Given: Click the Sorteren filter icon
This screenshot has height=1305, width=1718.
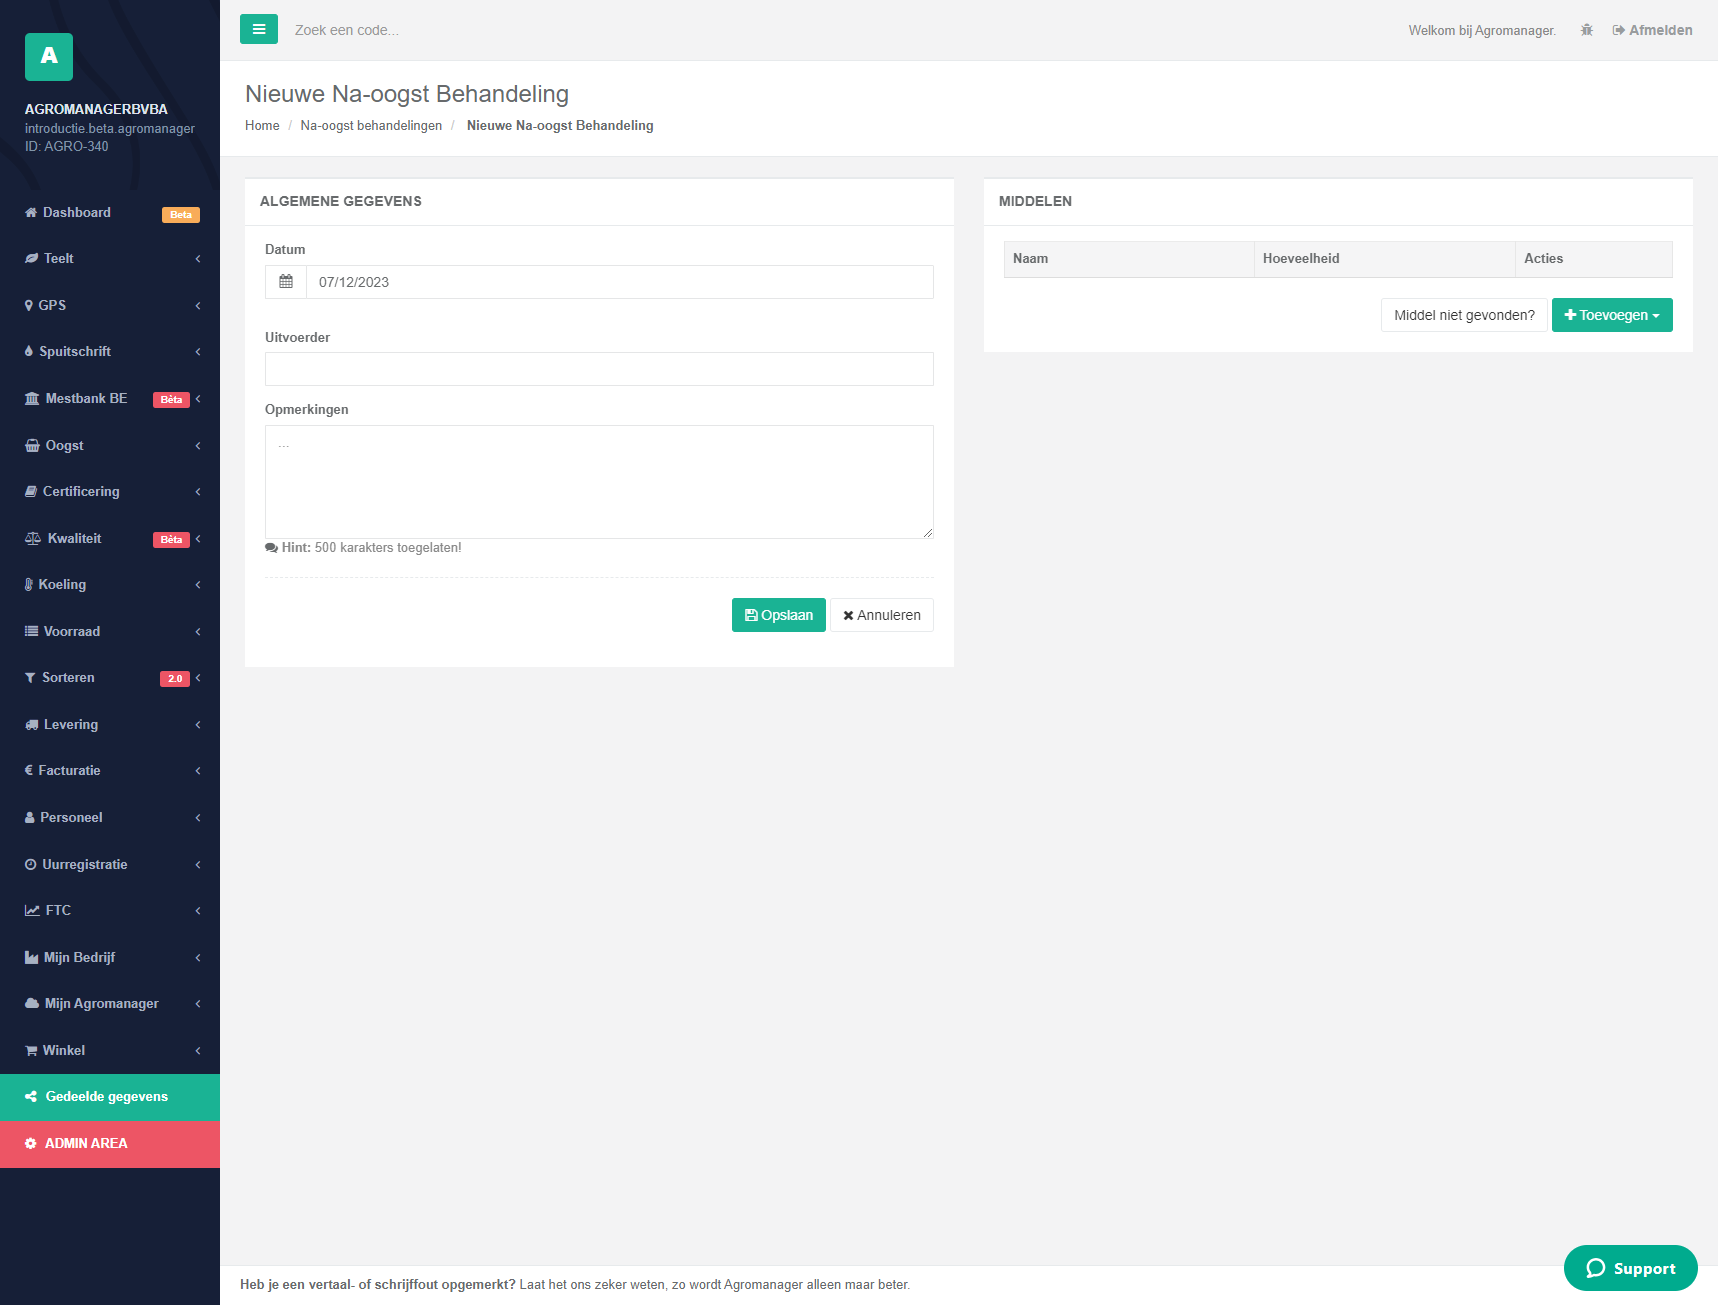Looking at the screenshot, I should coord(30,677).
